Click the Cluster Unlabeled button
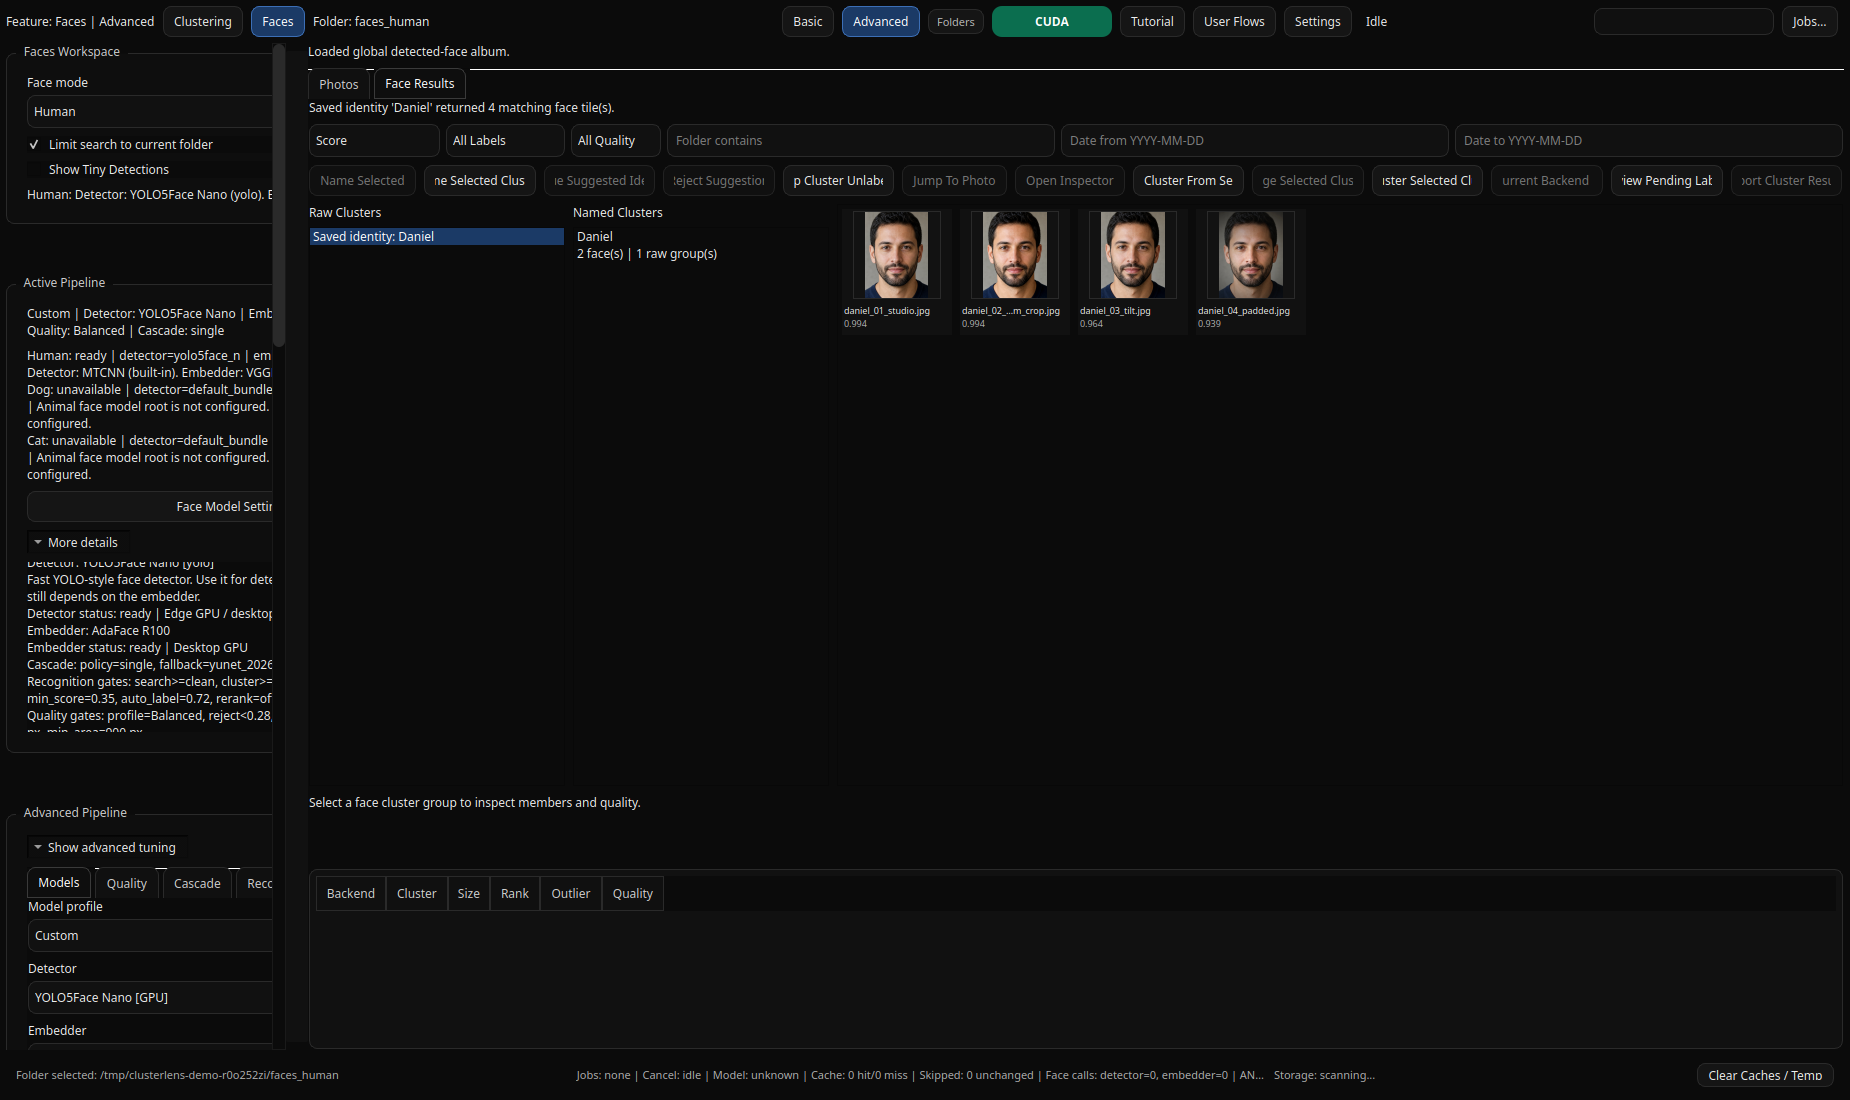The height and width of the screenshot is (1100, 1850). (838, 180)
